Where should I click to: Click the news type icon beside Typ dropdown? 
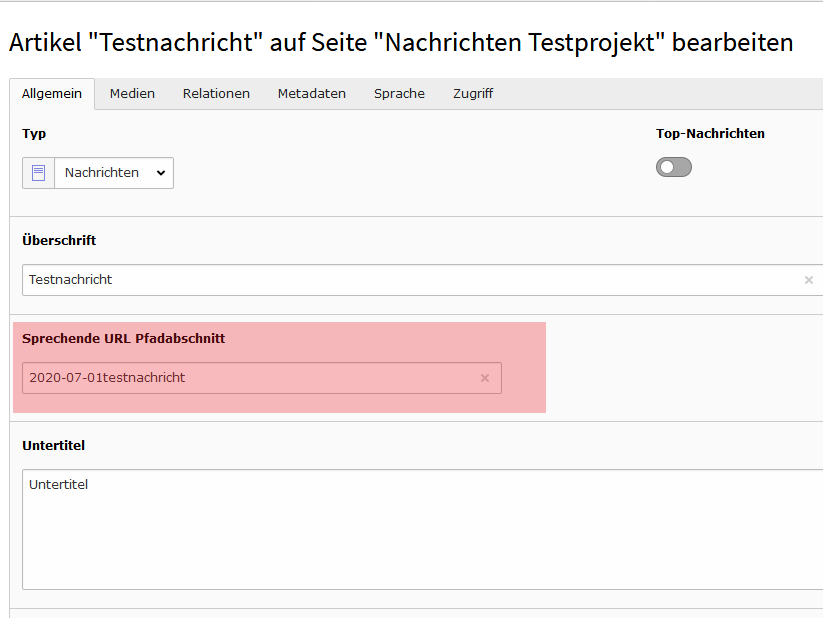38,173
